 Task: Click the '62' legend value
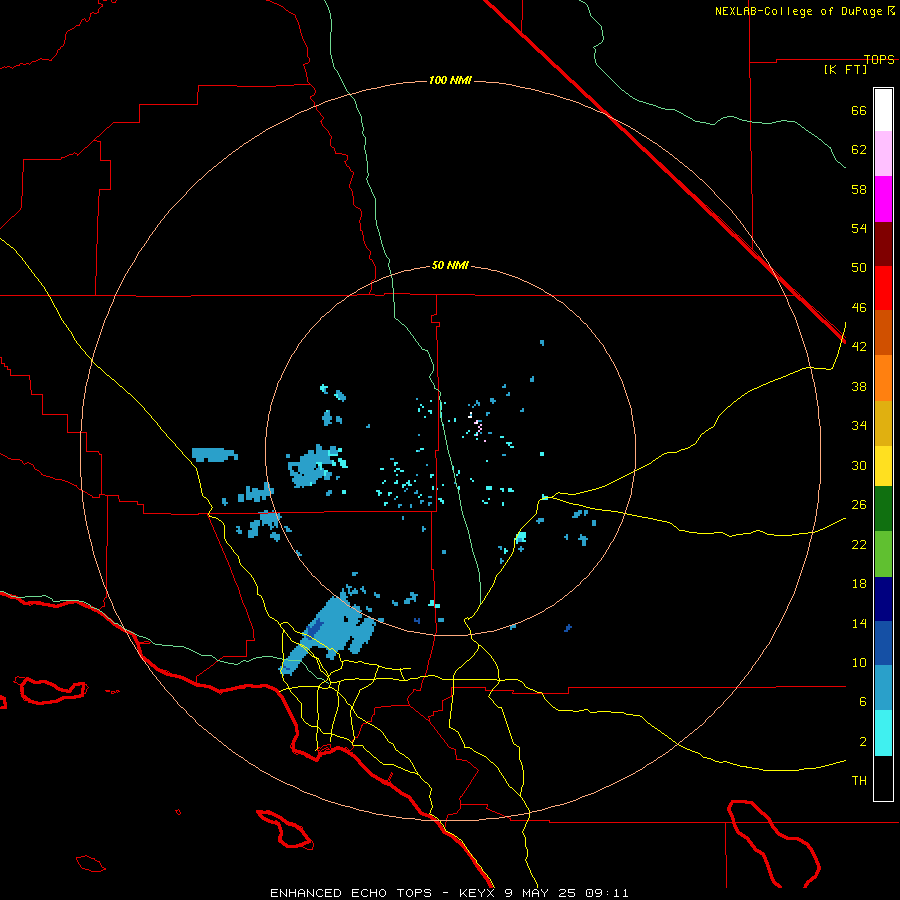859,150
